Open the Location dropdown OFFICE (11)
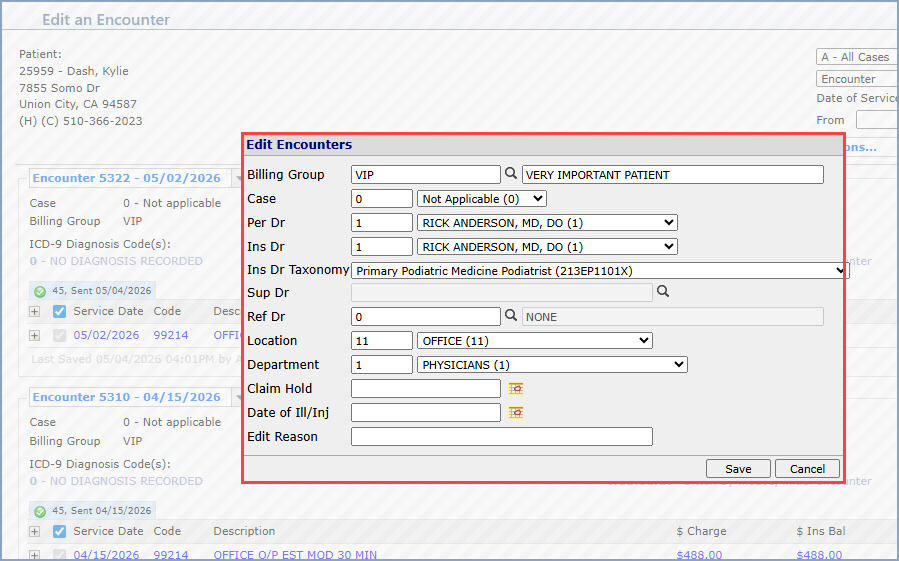This screenshot has height=561, width=899. tap(534, 341)
